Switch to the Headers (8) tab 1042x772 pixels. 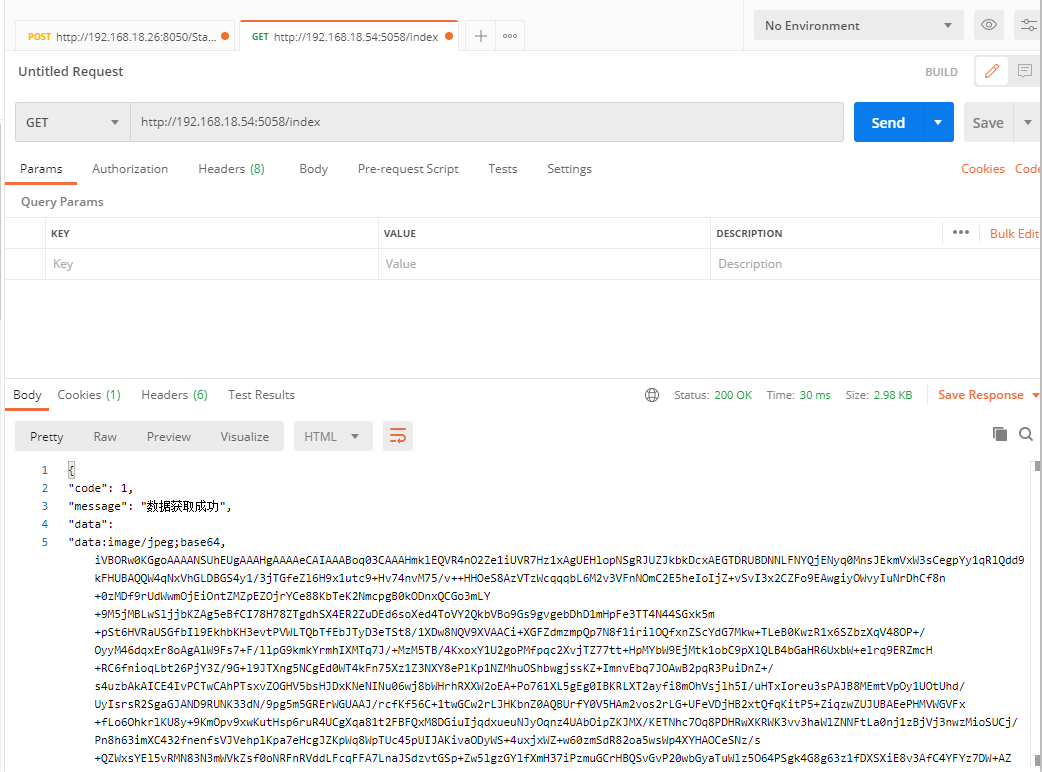coord(231,169)
